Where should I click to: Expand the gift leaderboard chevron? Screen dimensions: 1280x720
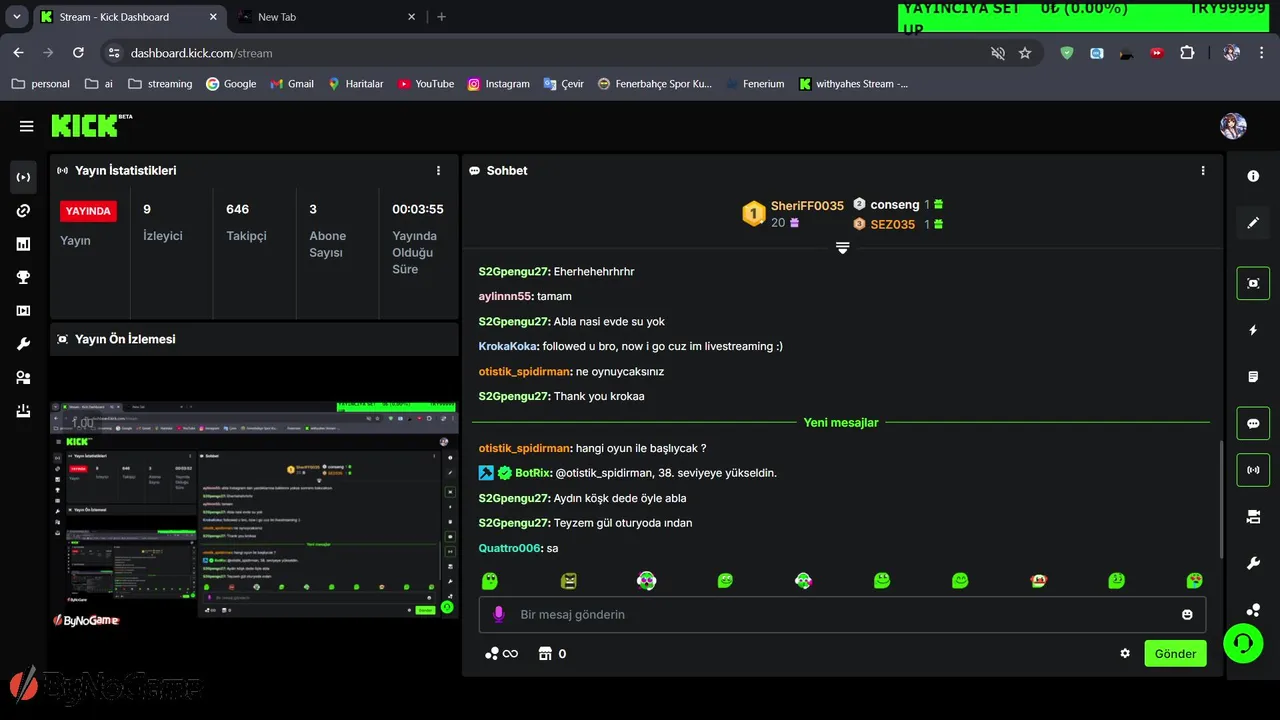point(842,248)
